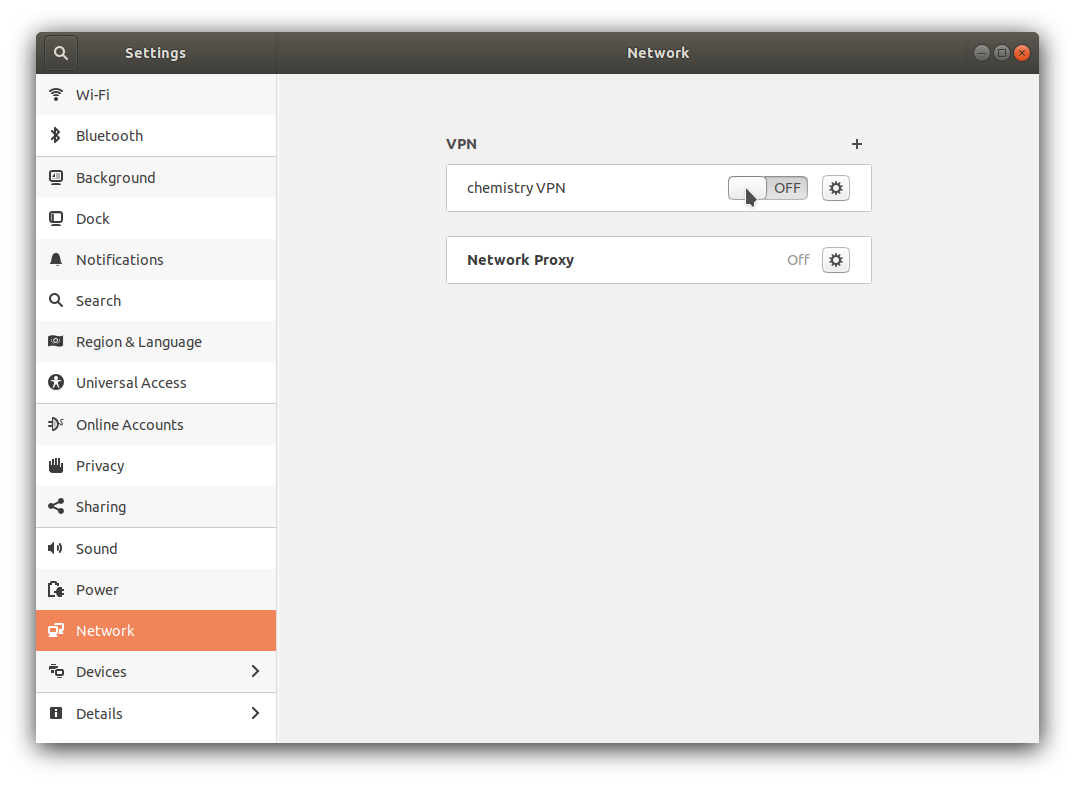Maximize the Settings window
Viewport: 1077px width, 785px height.
click(1001, 53)
